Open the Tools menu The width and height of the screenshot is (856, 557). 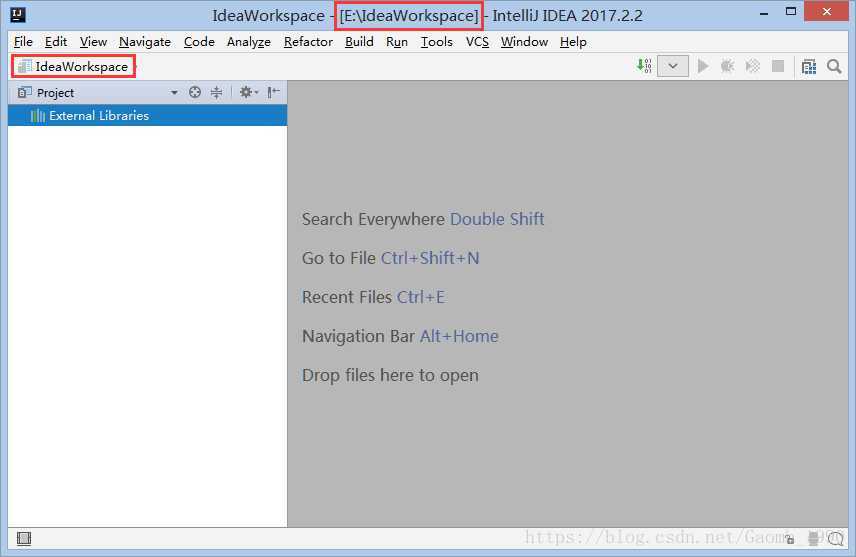[436, 42]
